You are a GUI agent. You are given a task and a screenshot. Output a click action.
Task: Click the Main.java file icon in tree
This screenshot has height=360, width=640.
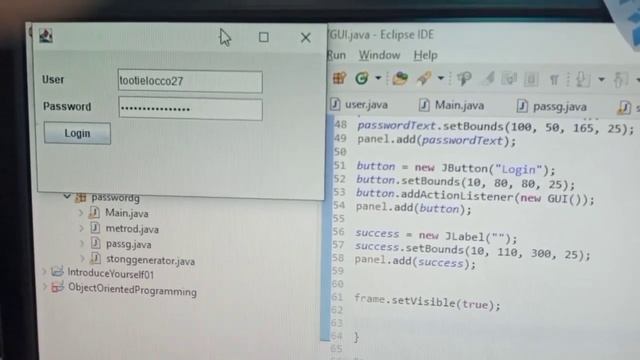coord(94,212)
